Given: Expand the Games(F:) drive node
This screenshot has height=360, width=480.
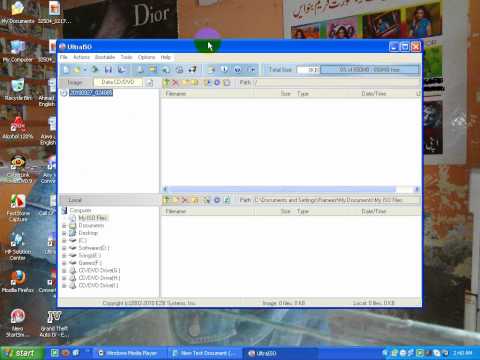Looking at the screenshot, I should [64, 263].
